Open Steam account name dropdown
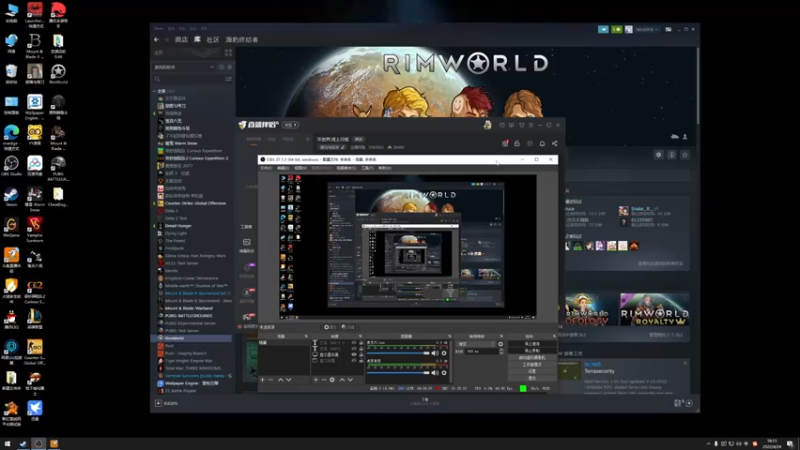The width and height of the screenshot is (800, 450). pos(647,30)
